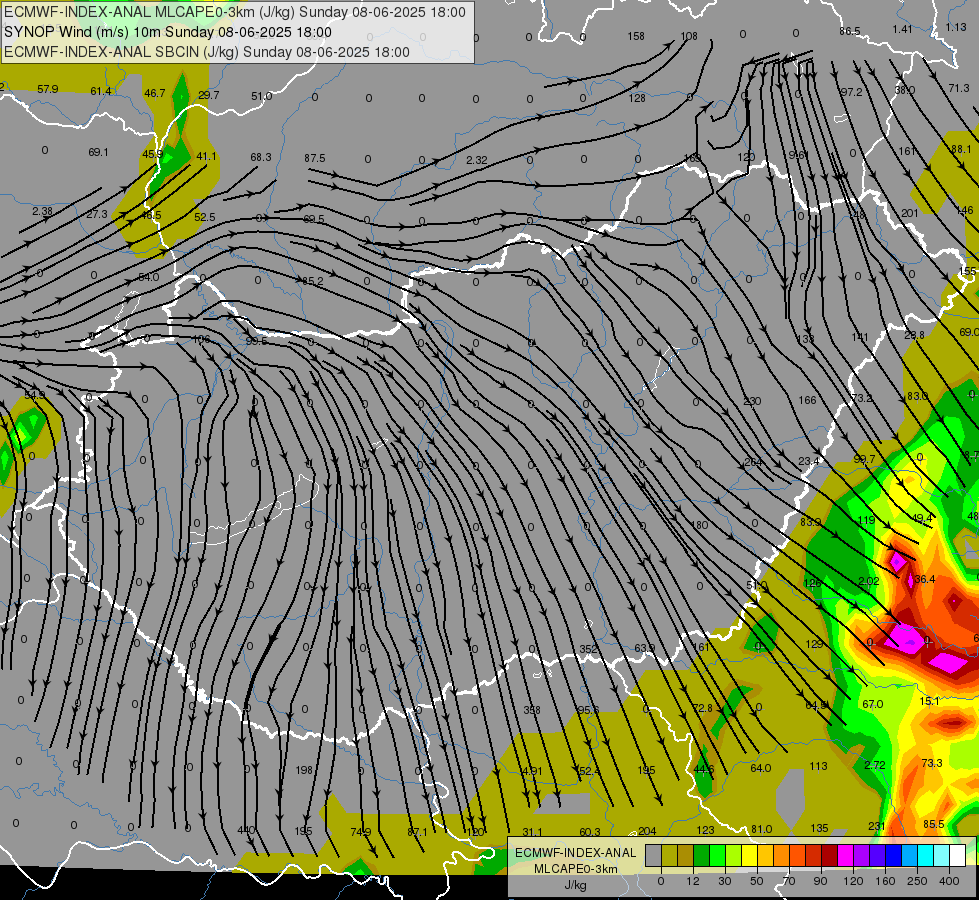Click the dark green legend swatch
979x900 pixels.
(x=702, y=856)
